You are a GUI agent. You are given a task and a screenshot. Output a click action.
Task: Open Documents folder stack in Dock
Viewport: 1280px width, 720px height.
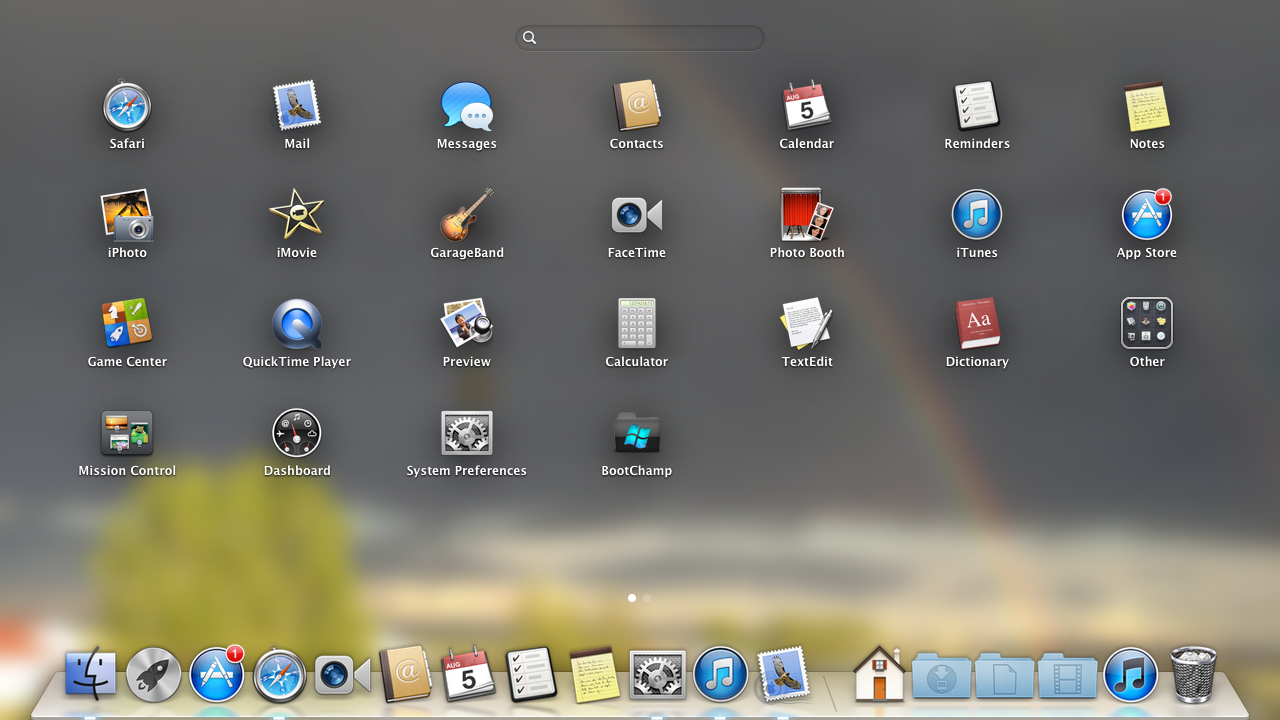(1005, 675)
